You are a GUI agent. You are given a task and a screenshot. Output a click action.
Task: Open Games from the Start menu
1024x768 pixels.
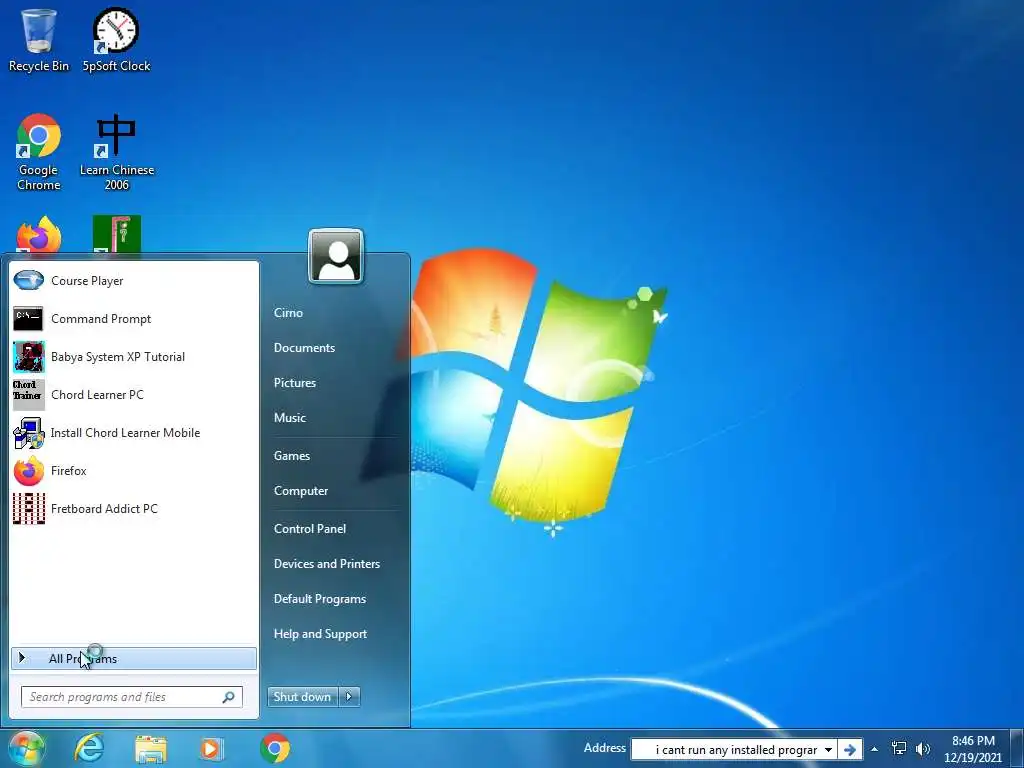coord(292,456)
